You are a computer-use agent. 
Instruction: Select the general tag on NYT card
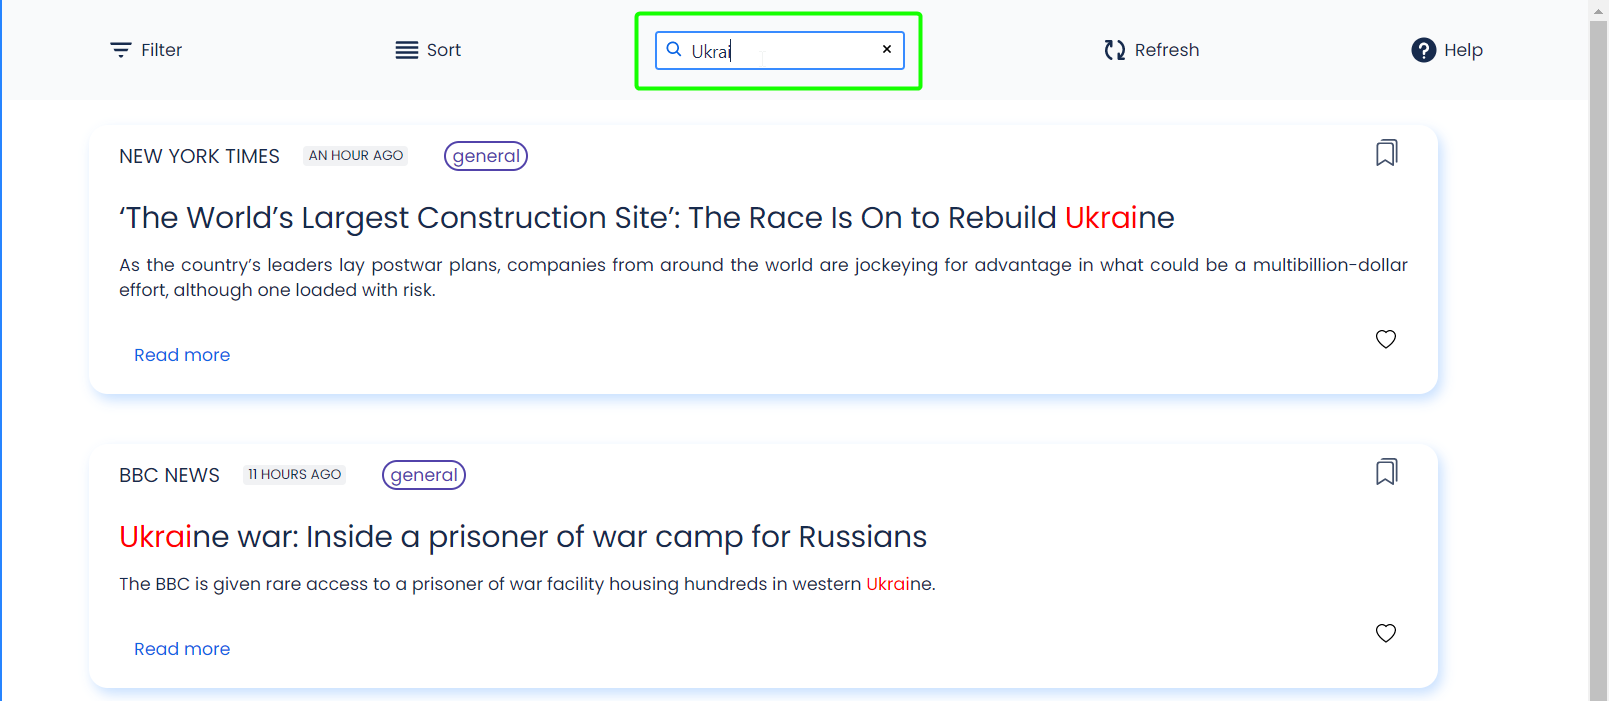(486, 156)
